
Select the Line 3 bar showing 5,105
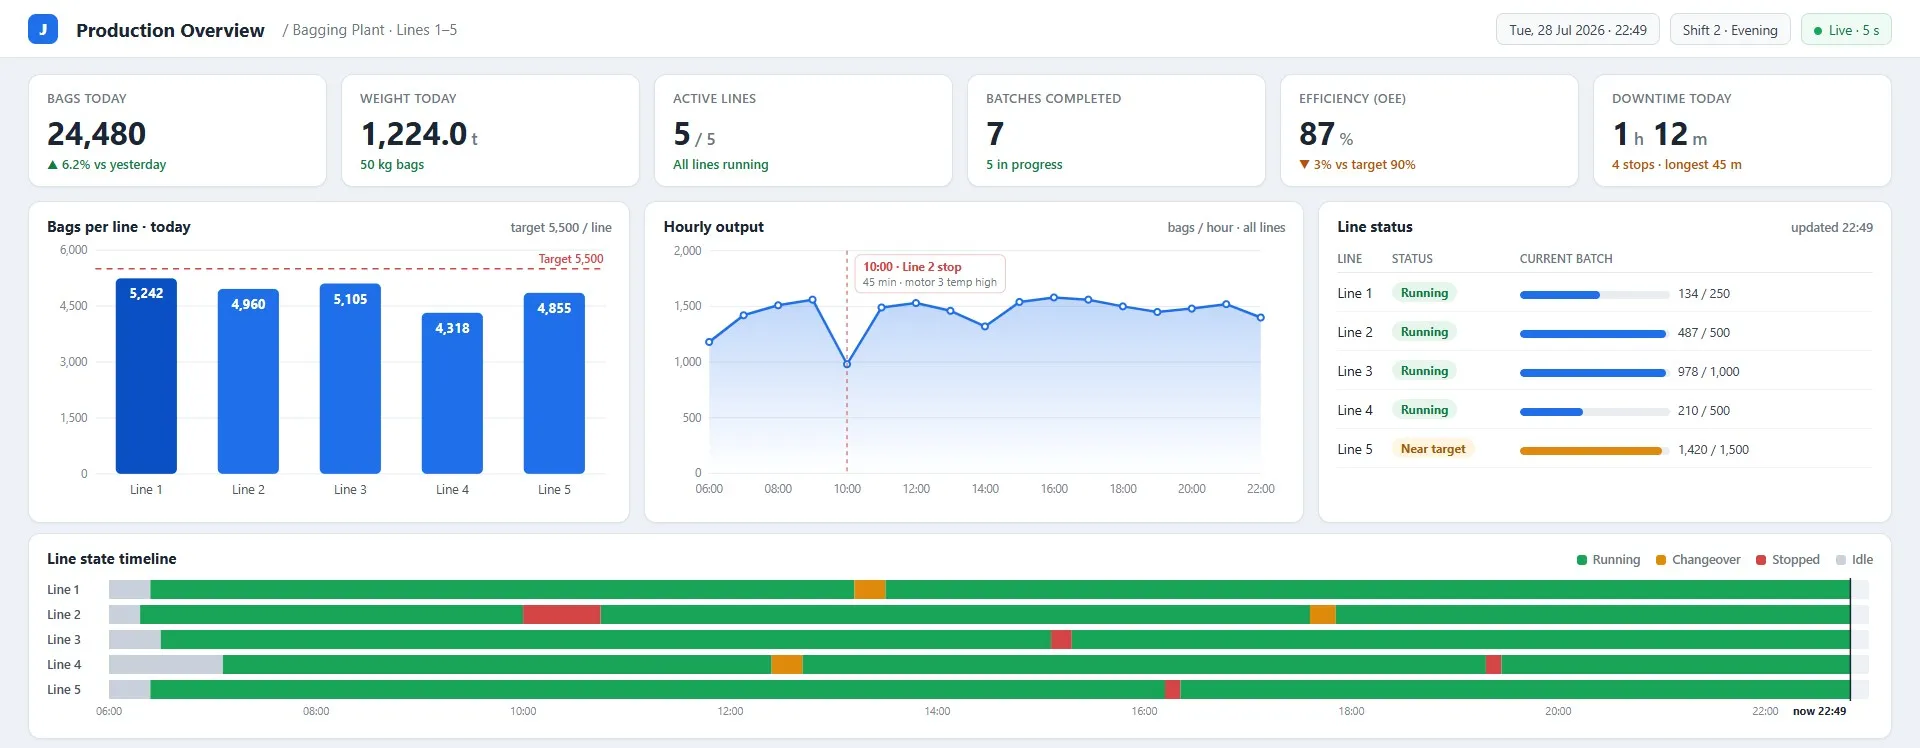tap(350, 379)
